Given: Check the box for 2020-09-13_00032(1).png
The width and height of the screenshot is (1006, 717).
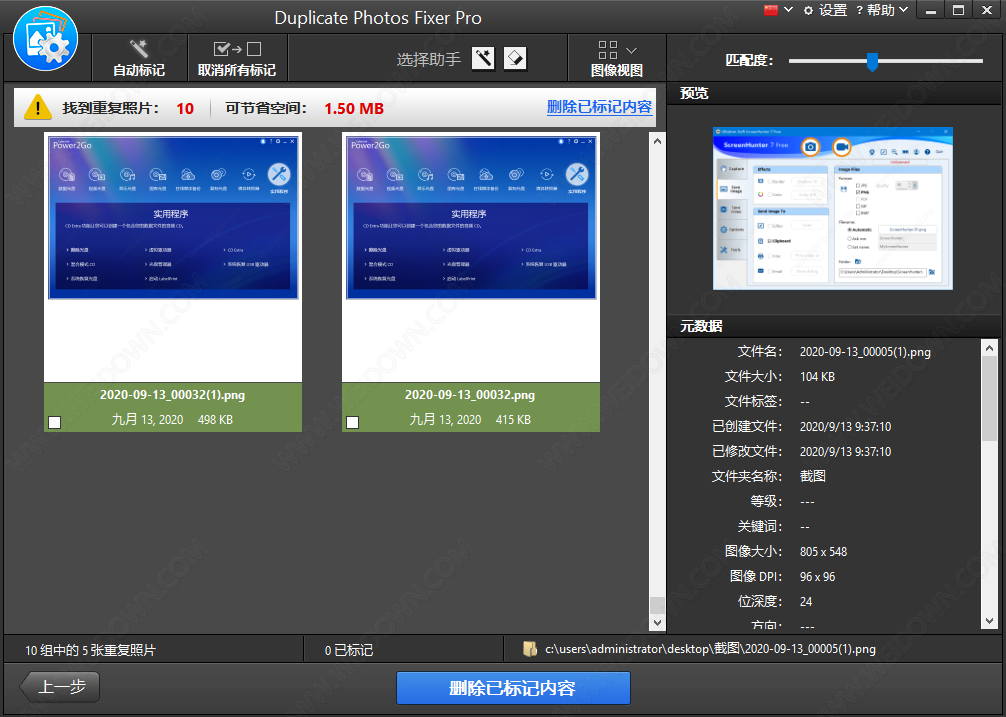Looking at the screenshot, I should (55, 422).
